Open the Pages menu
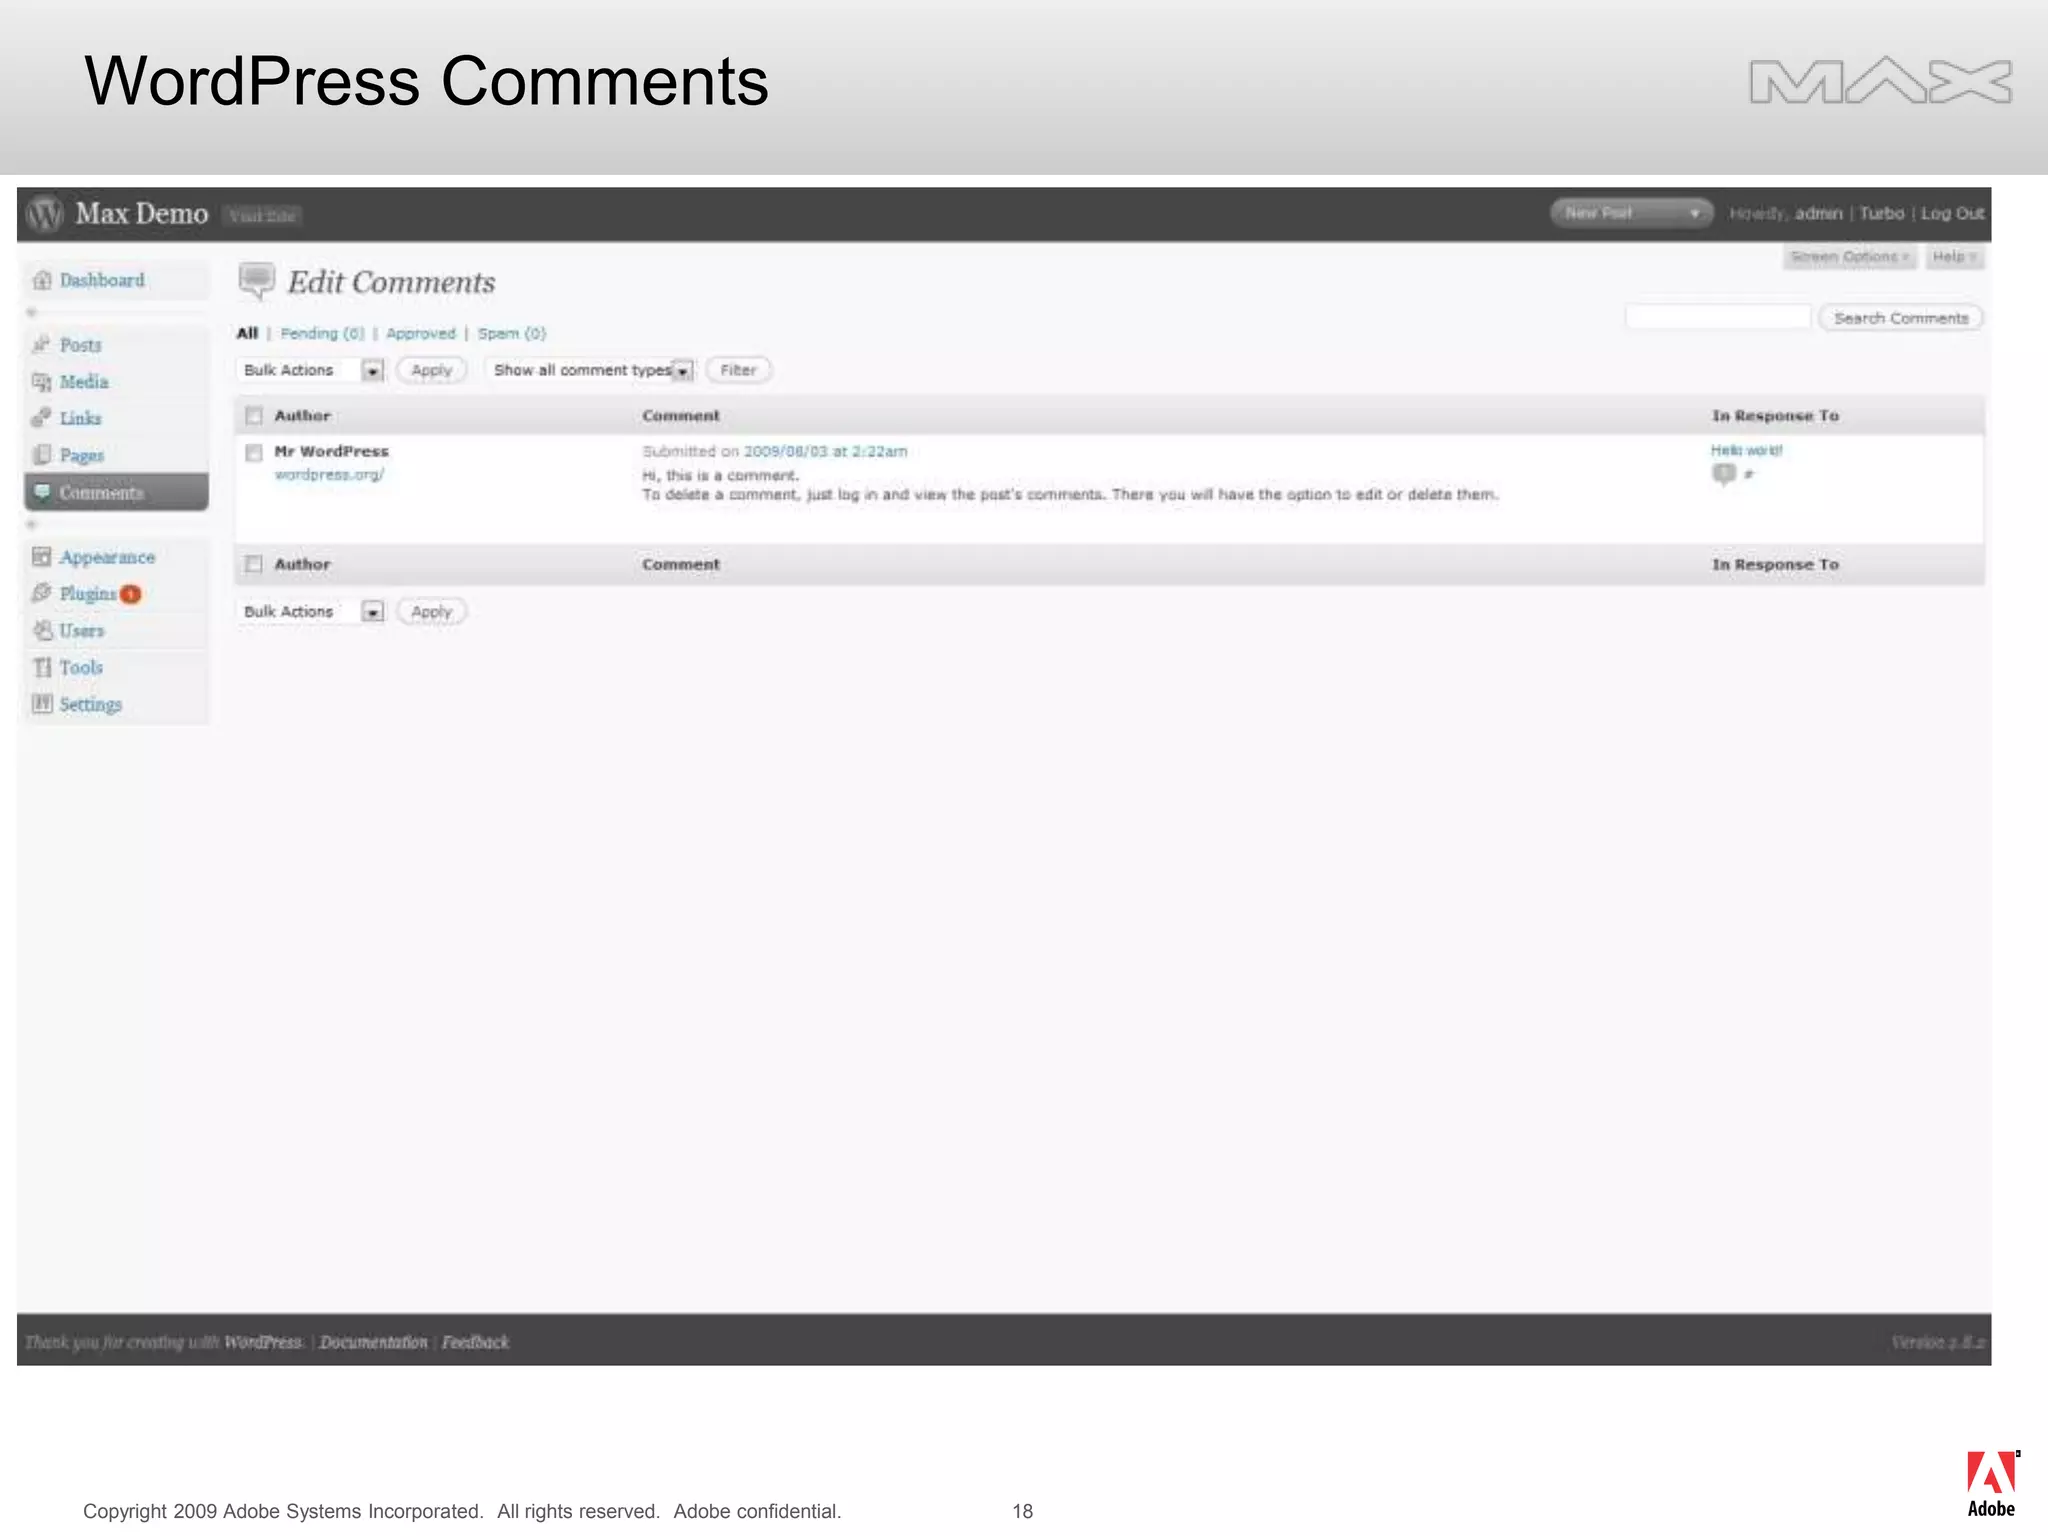 point(81,456)
